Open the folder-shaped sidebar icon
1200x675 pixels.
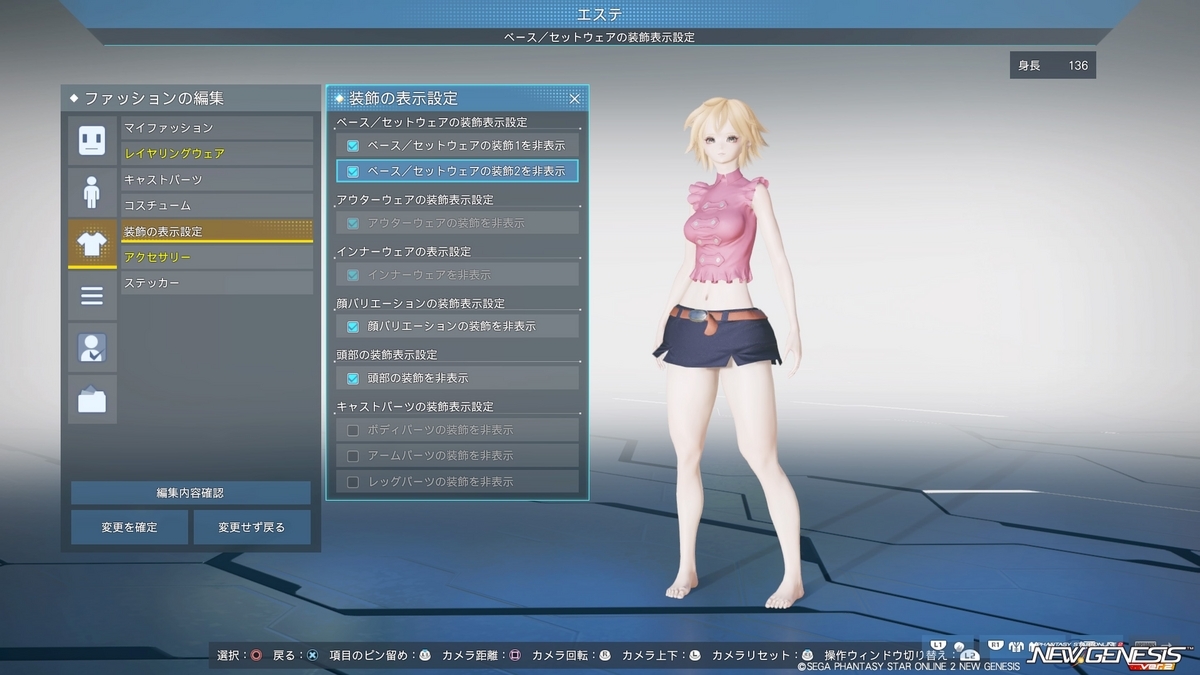[x=92, y=400]
